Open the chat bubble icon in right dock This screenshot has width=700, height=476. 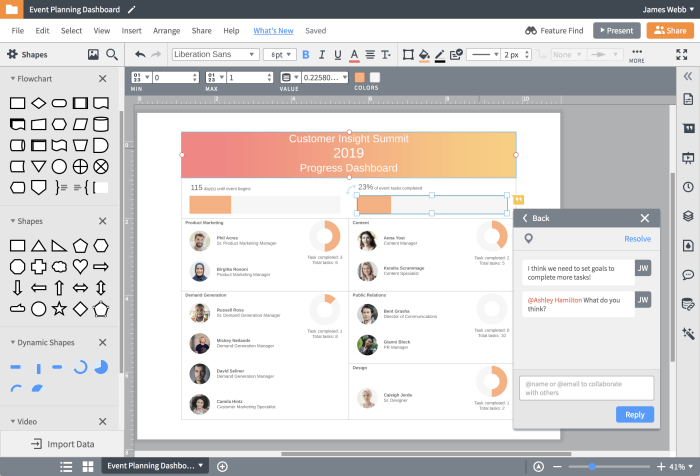(x=688, y=275)
